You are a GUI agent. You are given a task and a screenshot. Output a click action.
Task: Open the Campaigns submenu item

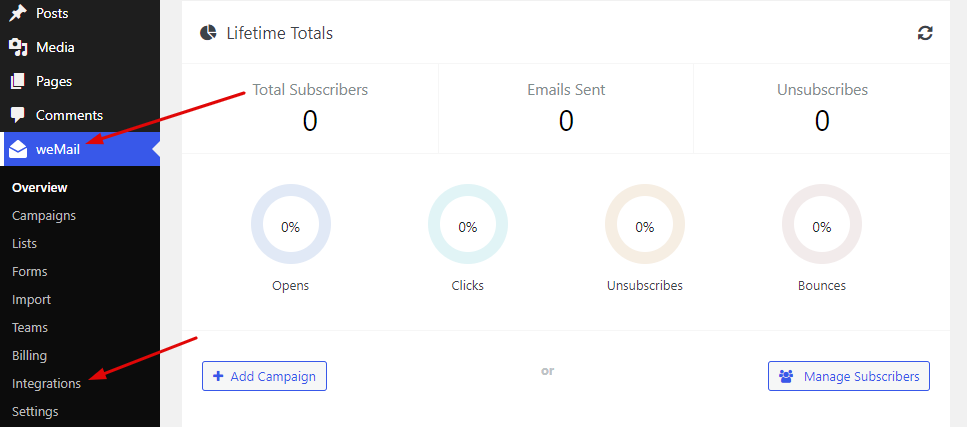44,215
